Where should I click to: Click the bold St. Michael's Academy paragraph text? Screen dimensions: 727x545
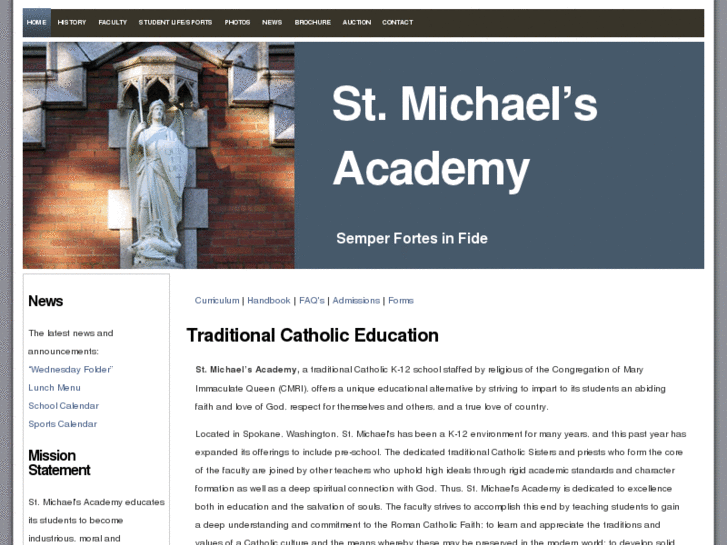247,370
